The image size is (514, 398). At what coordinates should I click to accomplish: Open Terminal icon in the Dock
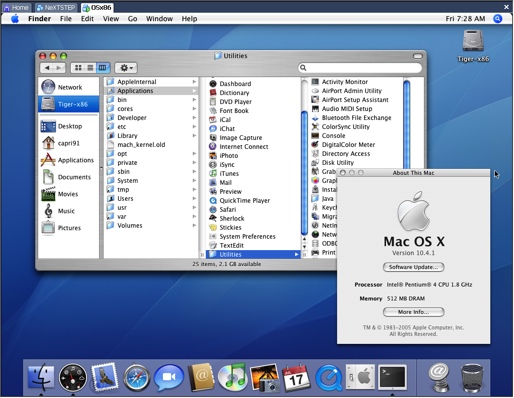tap(393, 377)
